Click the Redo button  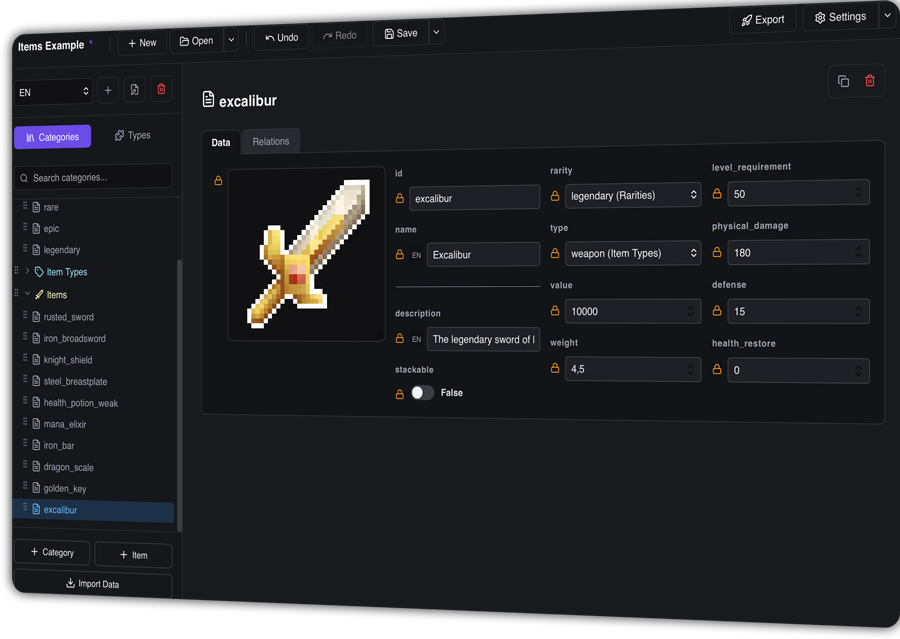340,36
